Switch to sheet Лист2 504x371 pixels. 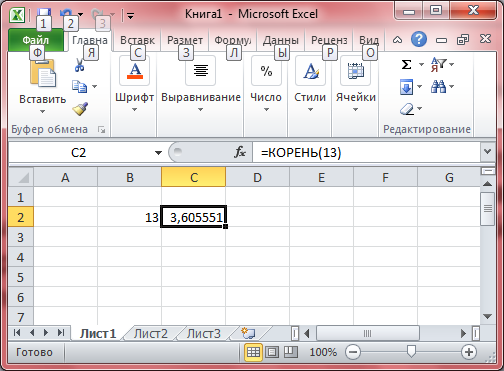tap(151, 333)
